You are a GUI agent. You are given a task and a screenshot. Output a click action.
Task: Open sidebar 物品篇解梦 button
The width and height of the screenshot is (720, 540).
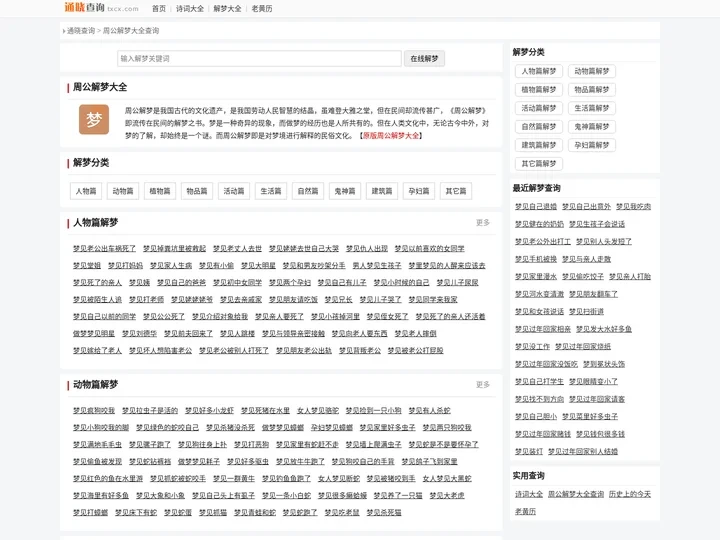click(x=592, y=90)
